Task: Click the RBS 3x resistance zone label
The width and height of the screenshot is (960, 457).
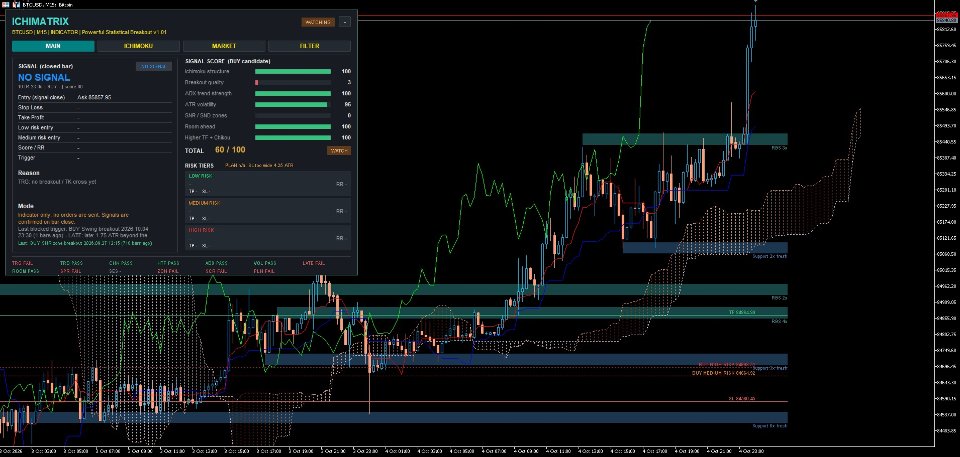Action: pos(779,148)
